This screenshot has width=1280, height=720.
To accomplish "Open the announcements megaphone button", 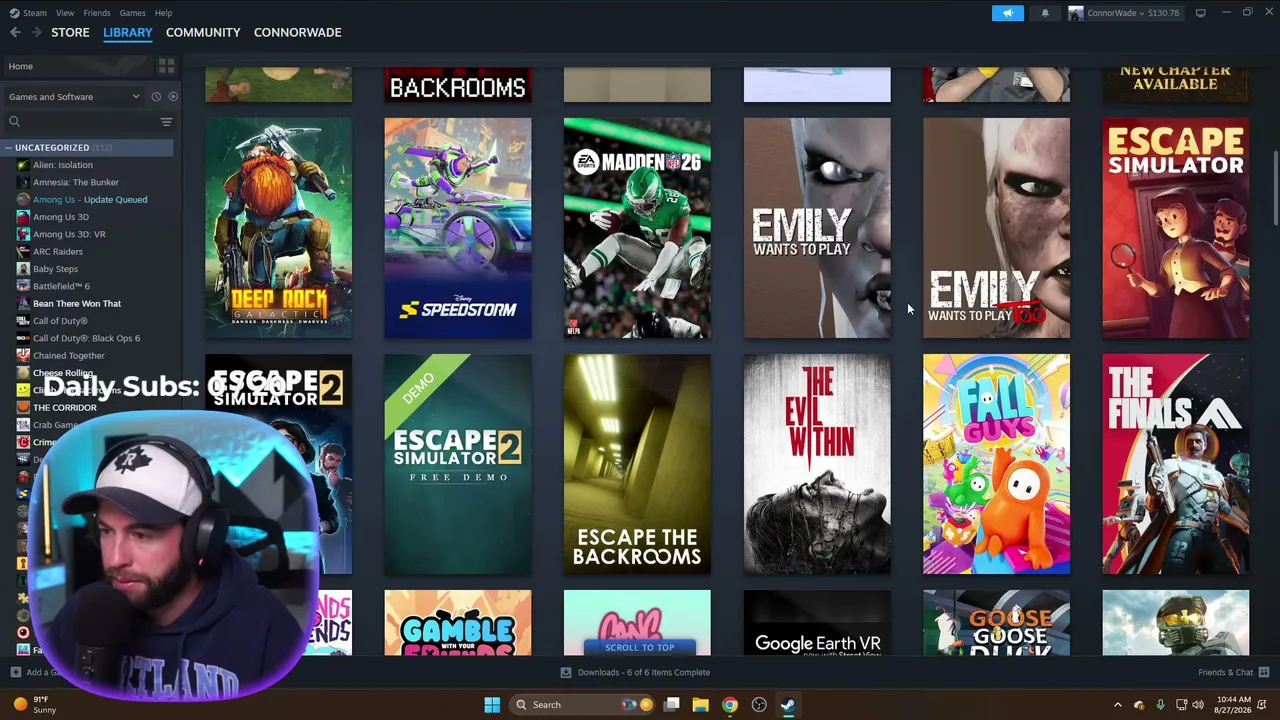I will (x=1007, y=13).
